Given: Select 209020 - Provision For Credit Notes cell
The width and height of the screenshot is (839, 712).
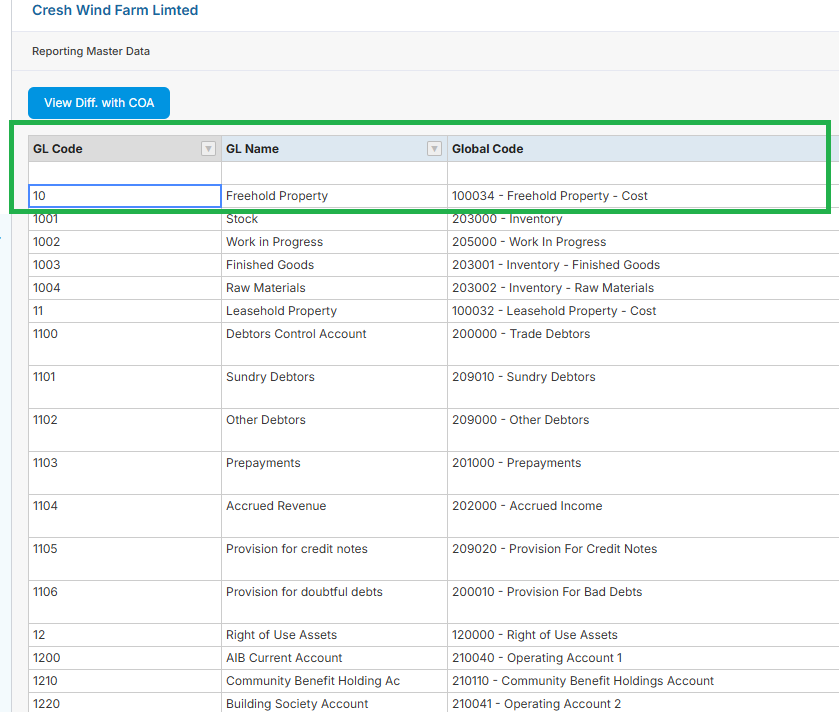Looking at the screenshot, I should click(643, 559).
